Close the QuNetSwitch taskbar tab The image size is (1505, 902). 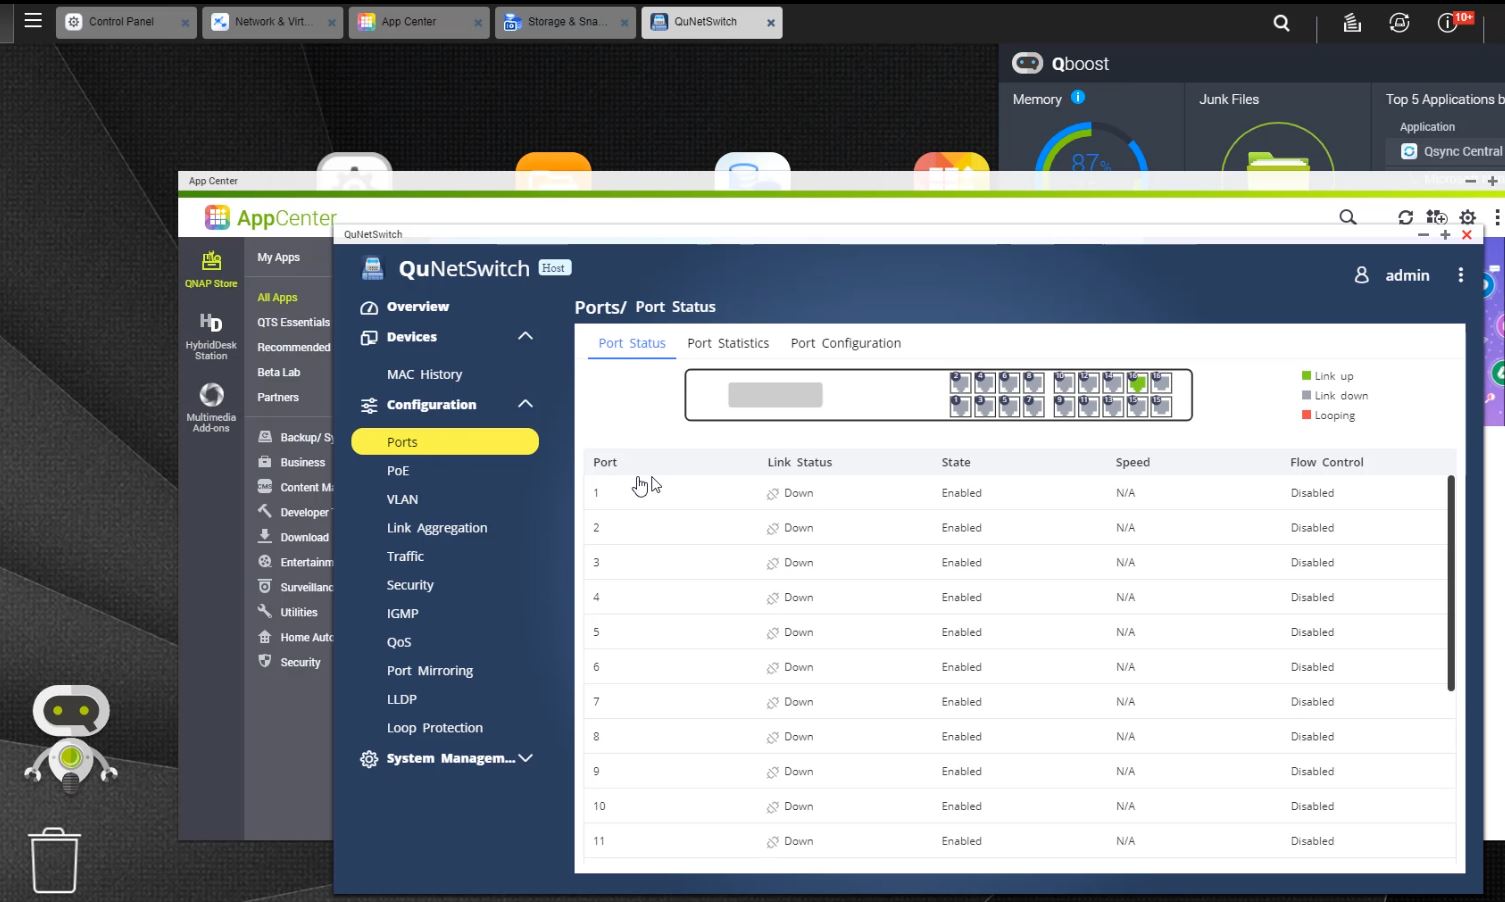[770, 23]
